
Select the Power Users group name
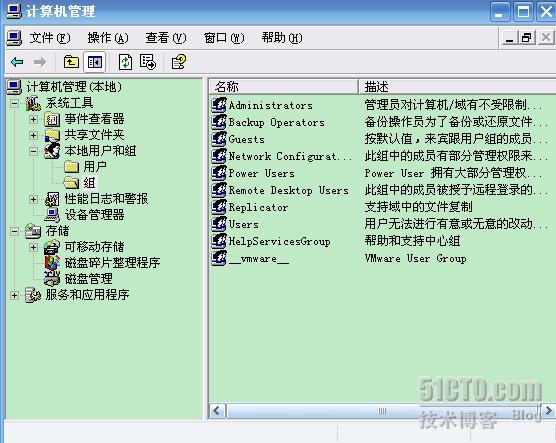coord(262,173)
